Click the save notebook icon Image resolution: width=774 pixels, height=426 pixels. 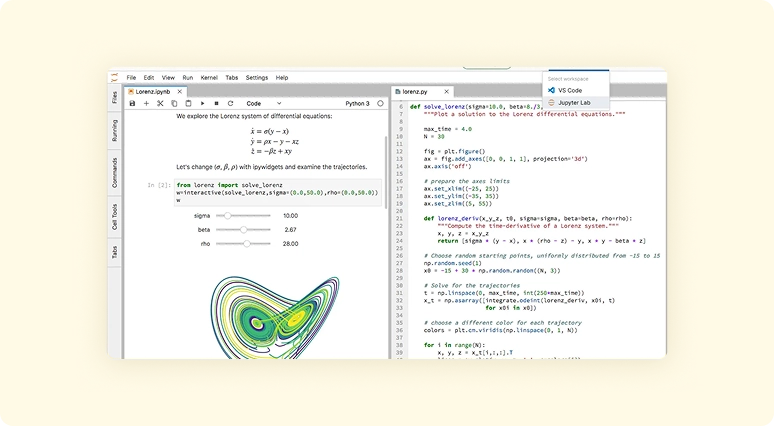point(133,103)
